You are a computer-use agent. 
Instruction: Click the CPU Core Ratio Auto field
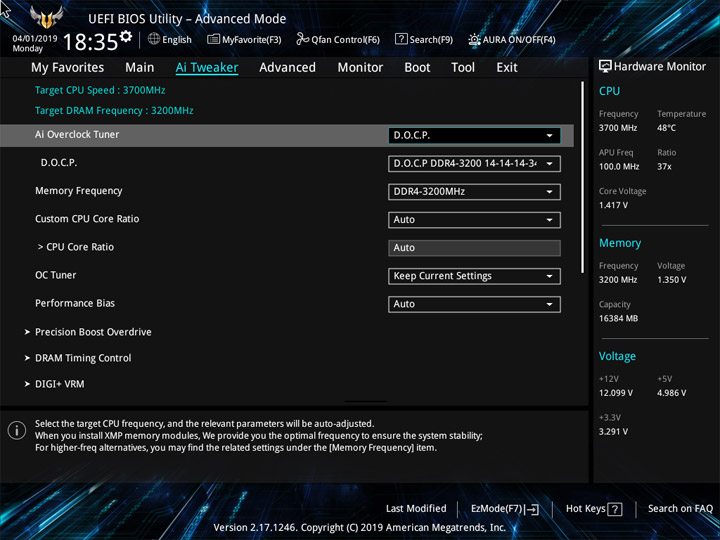[474, 248]
